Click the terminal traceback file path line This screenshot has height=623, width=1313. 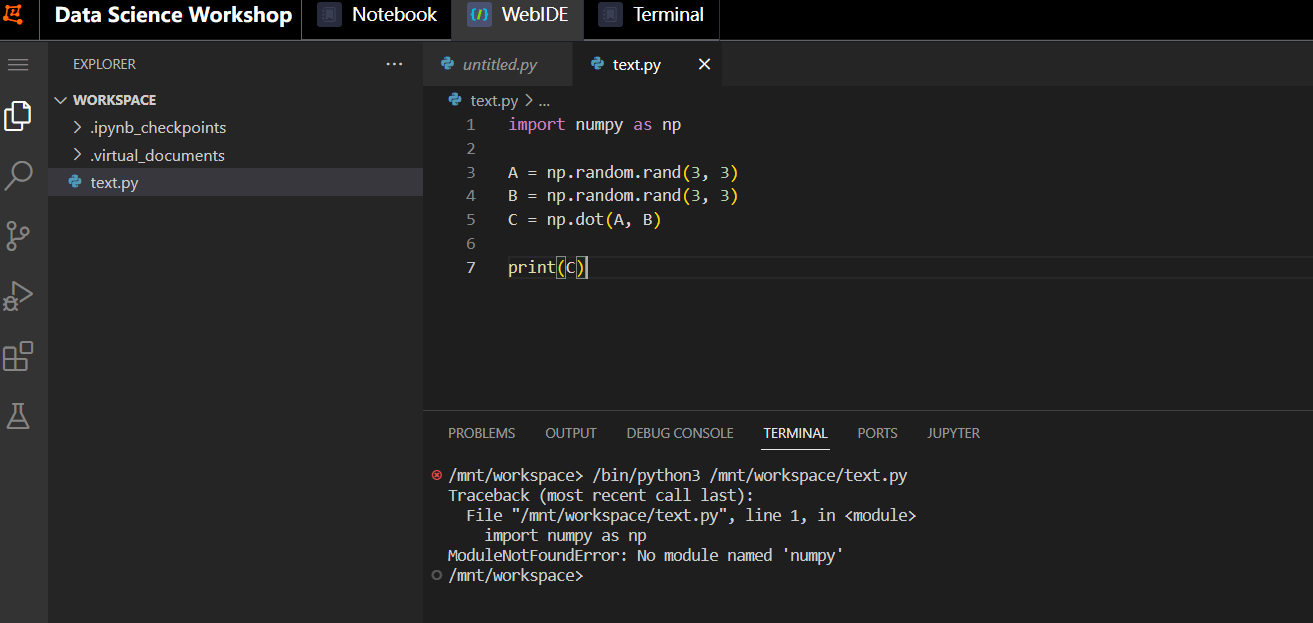(691, 515)
